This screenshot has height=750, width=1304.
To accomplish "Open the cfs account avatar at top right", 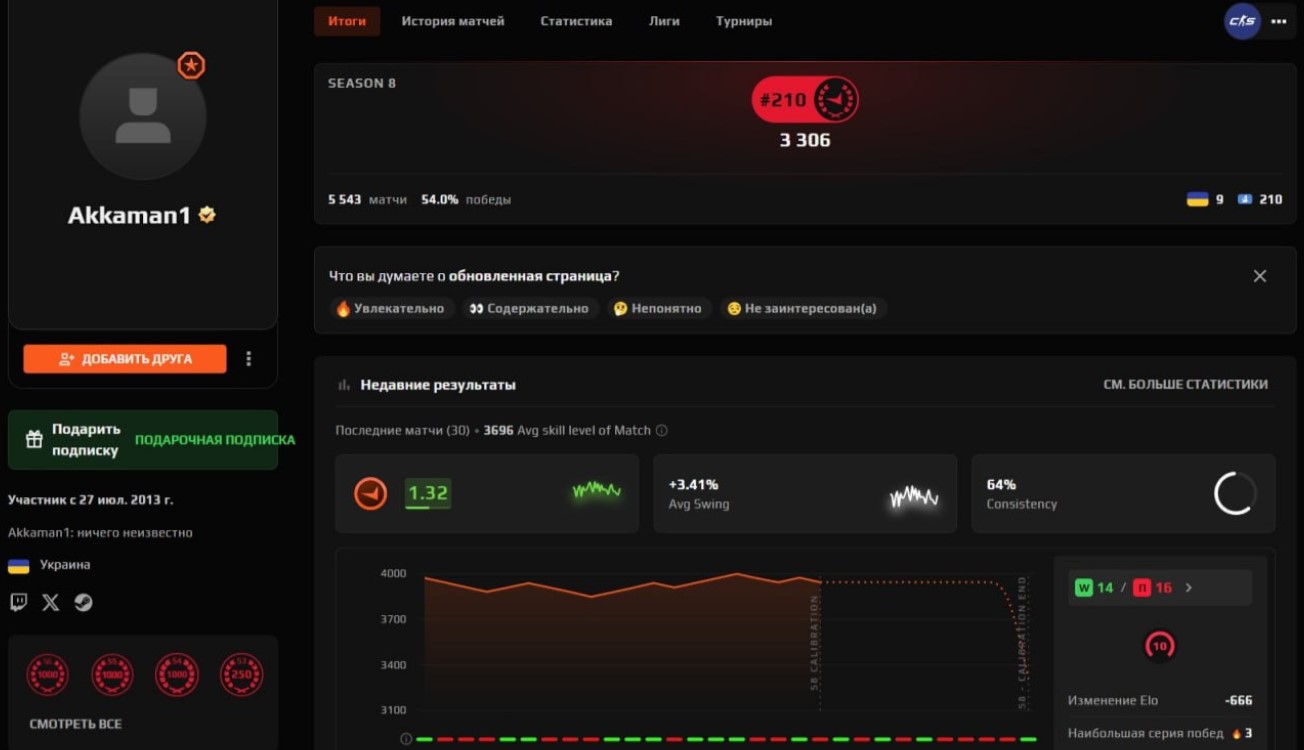I will coord(1242,21).
